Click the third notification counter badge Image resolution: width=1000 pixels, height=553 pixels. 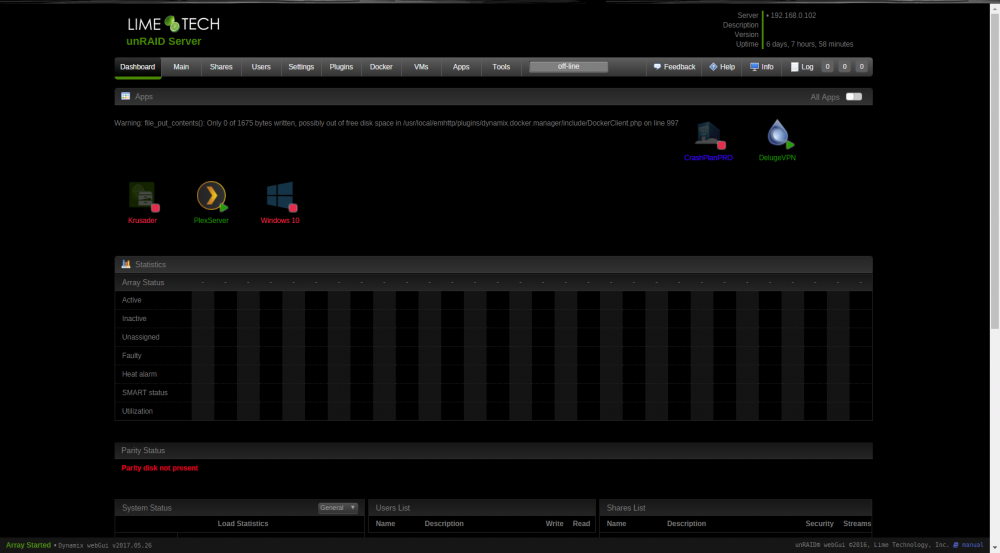click(862, 67)
